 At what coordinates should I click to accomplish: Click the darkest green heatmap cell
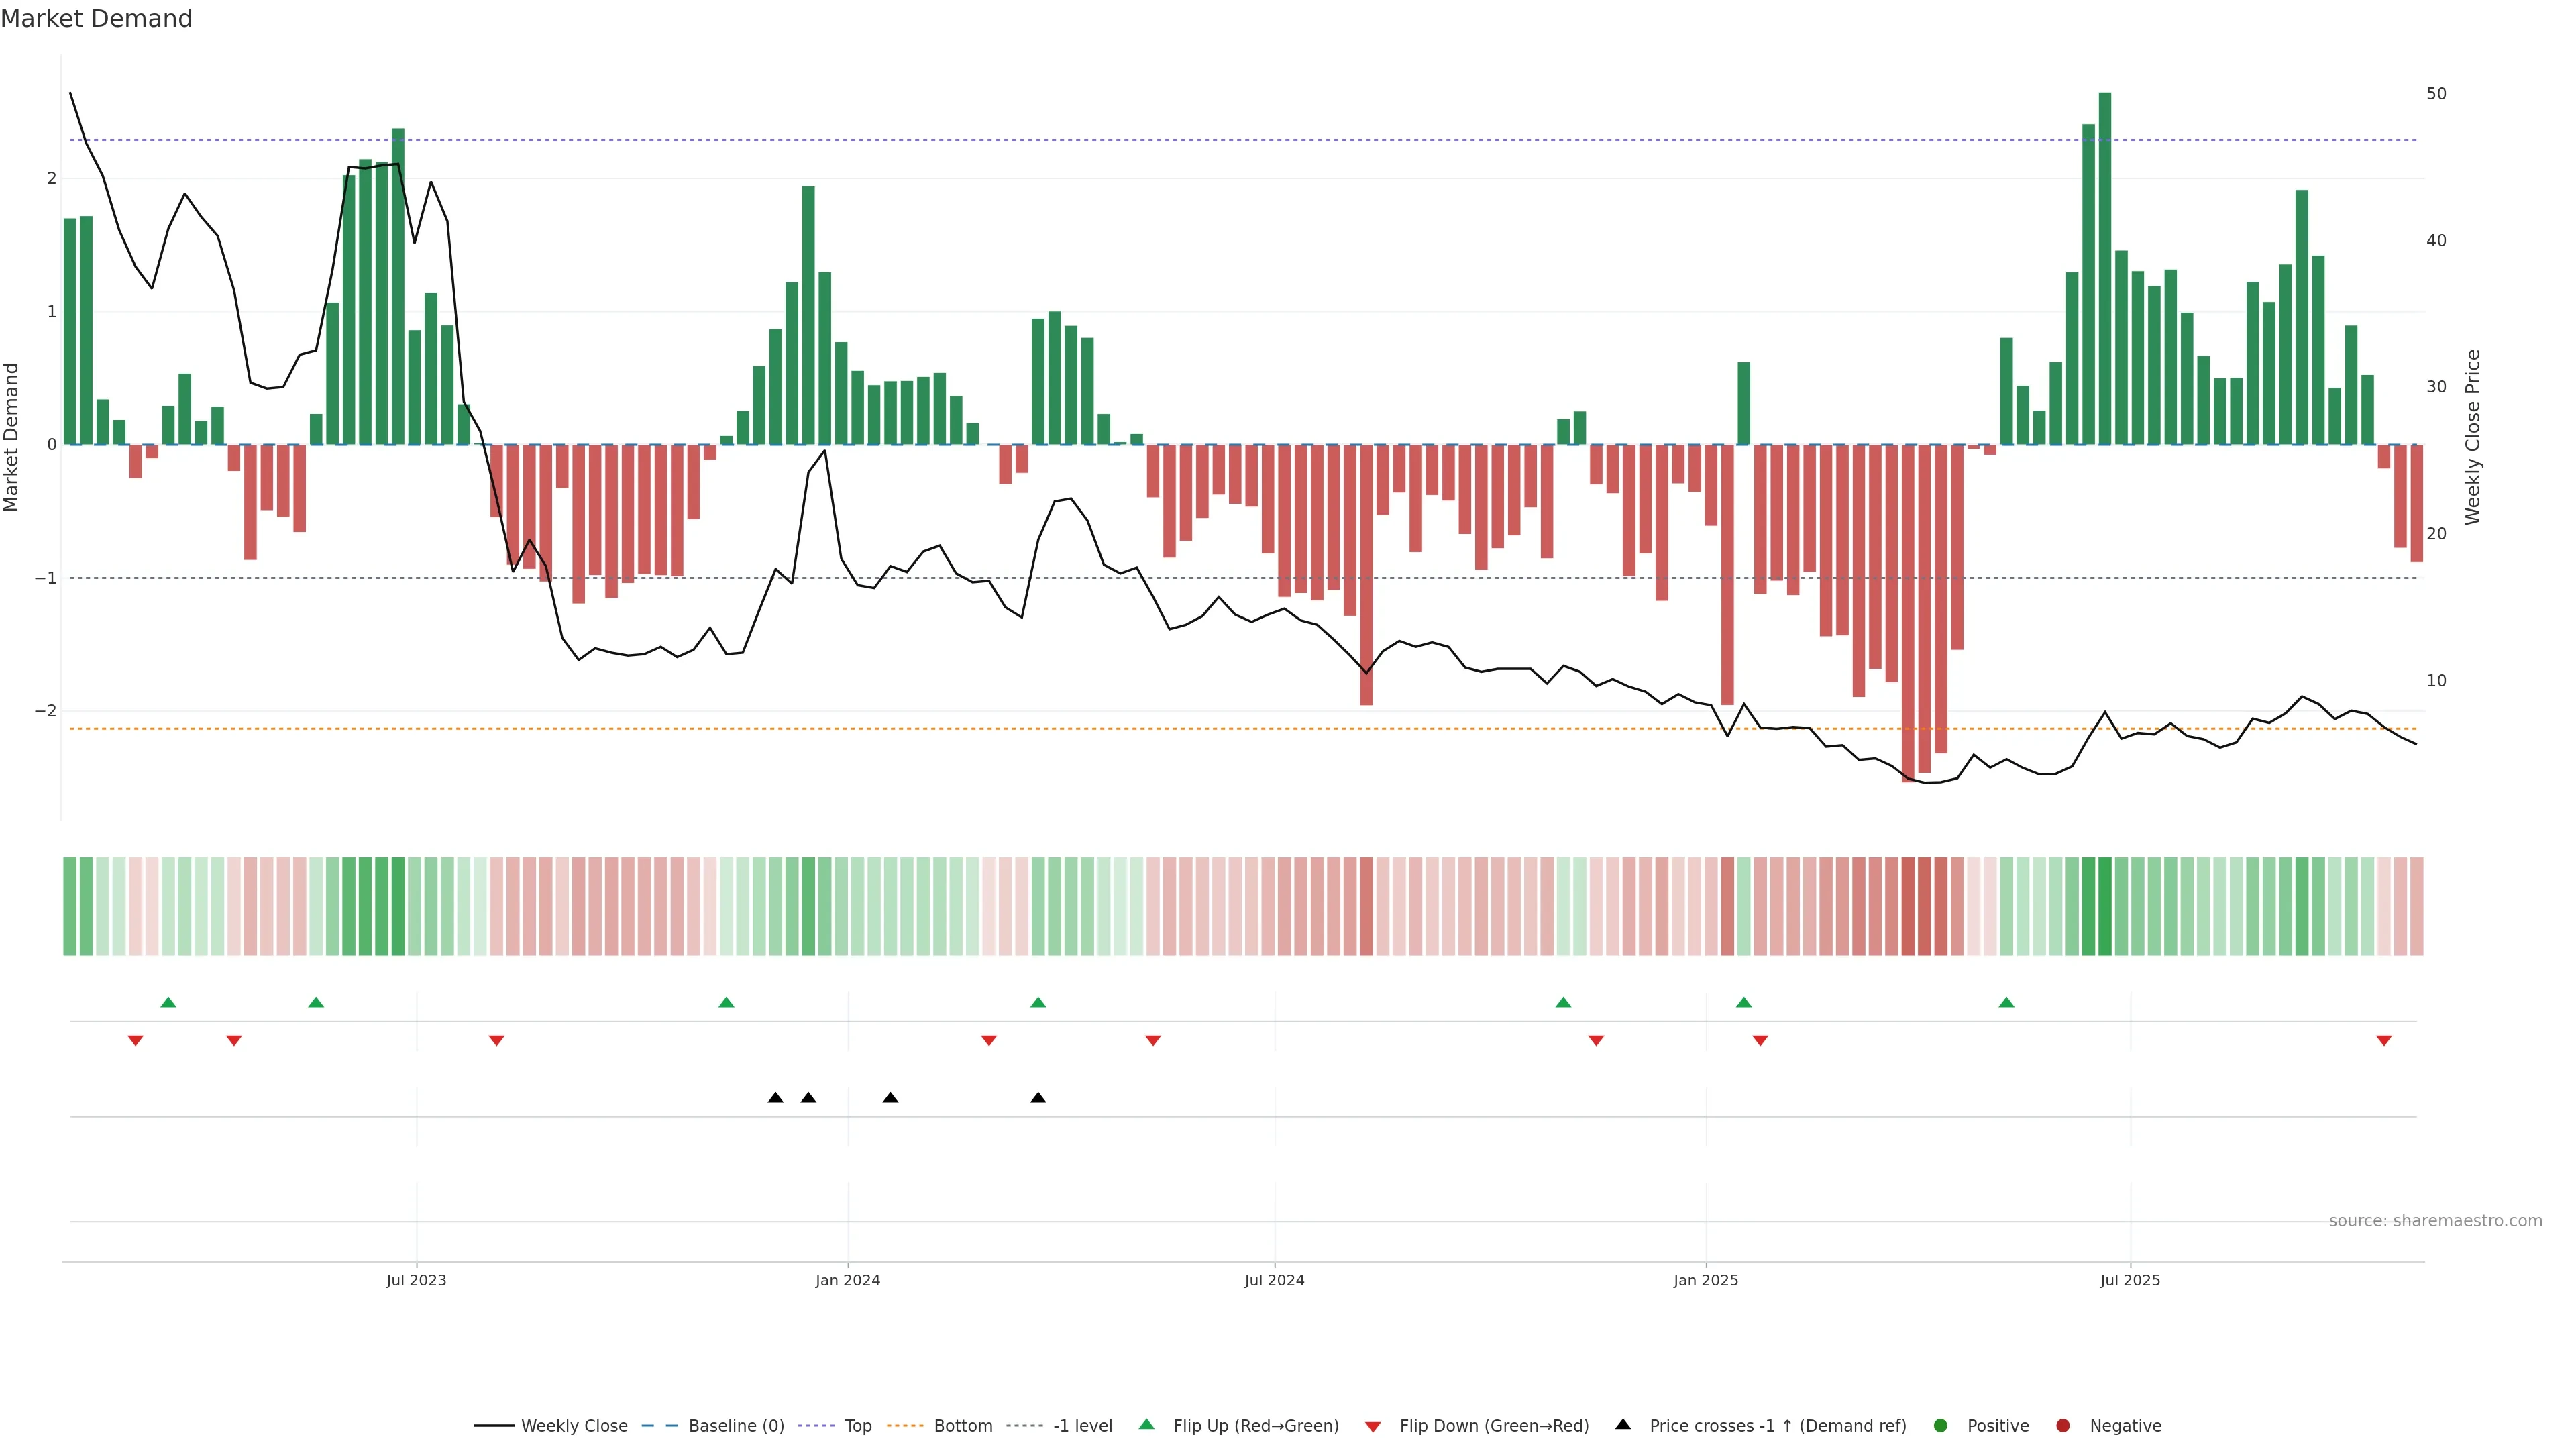point(2105,906)
